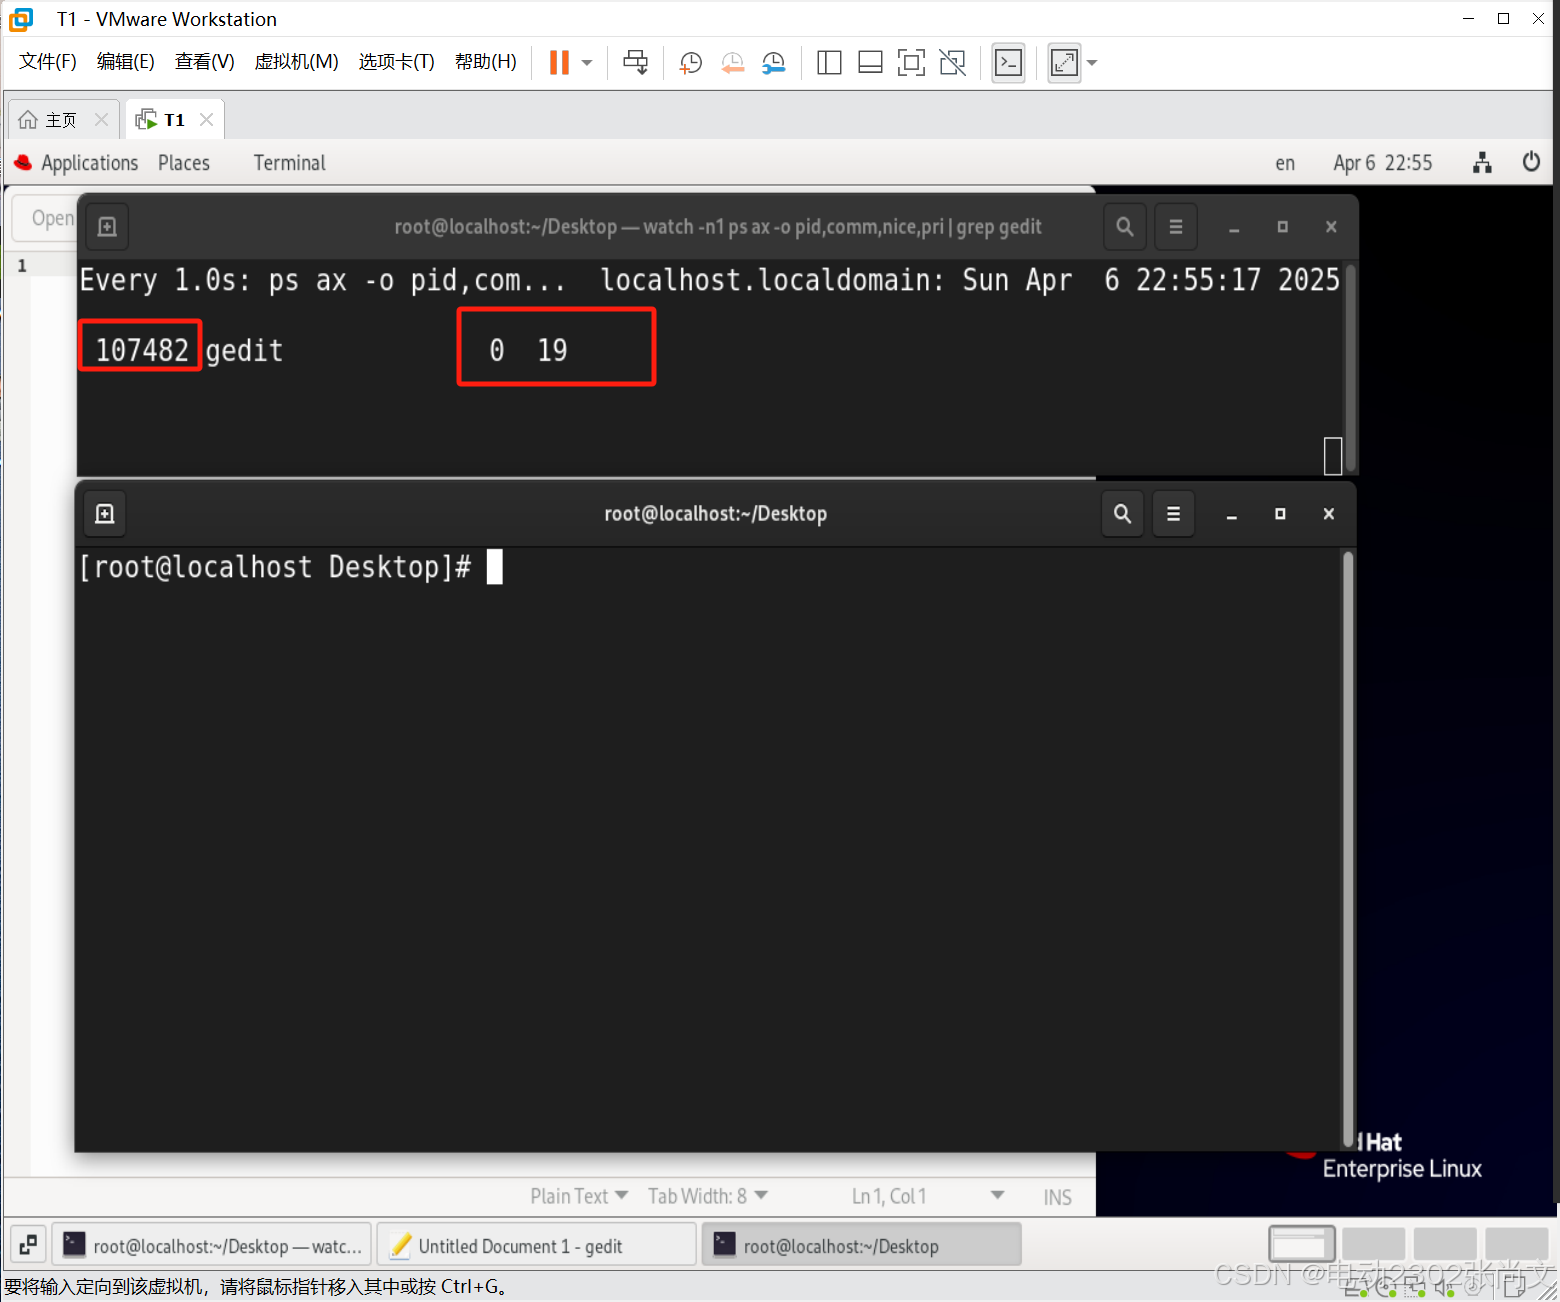The image size is (1560, 1302).
Task: Select the first workspace in switcher
Action: tap(1302, 1245)
